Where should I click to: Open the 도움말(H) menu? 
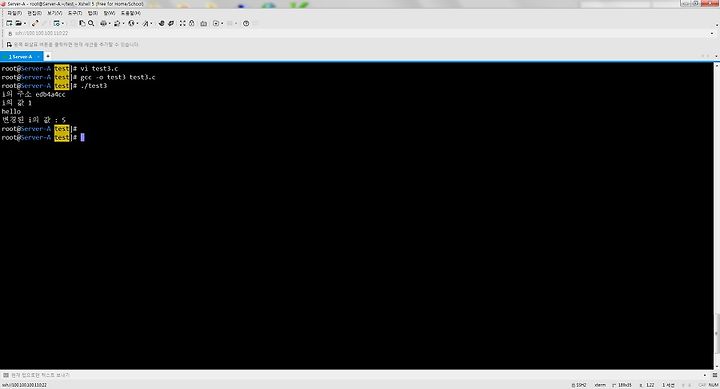(131, 13)
